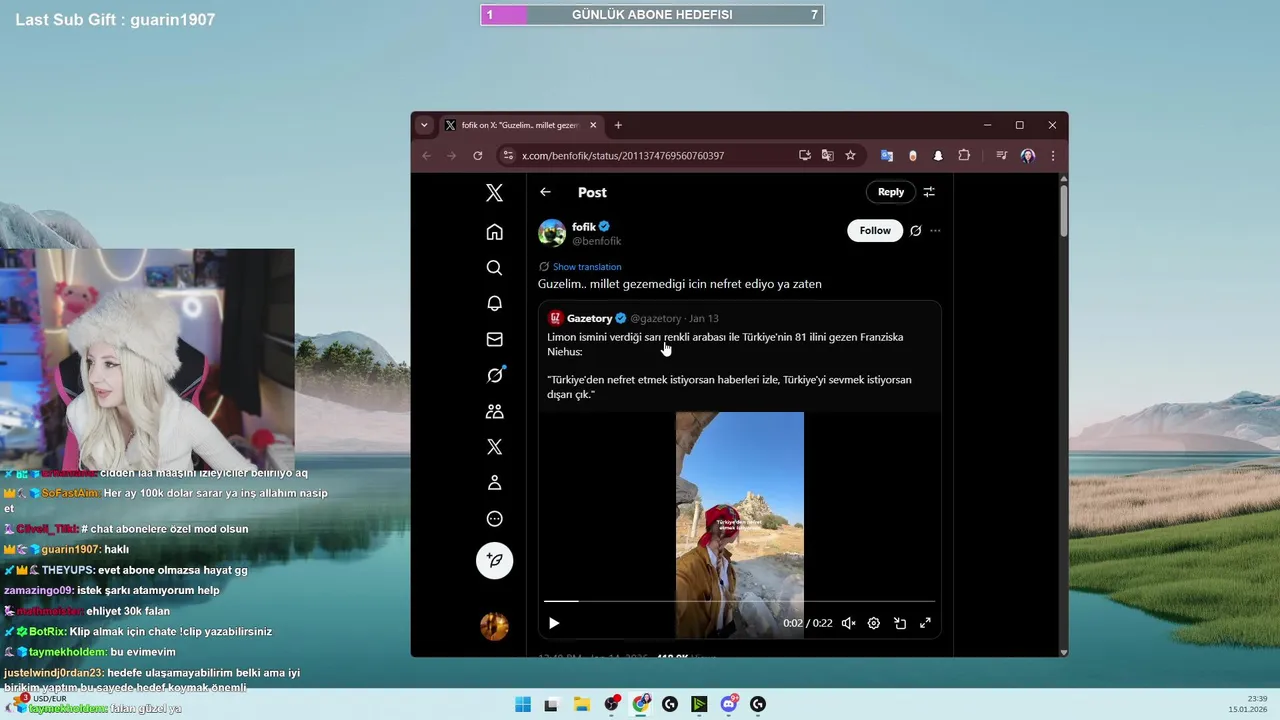Screen dimensions: 1280x720
Task: Open Communities icon in X sidebar
Action: (x=494, y=411)
